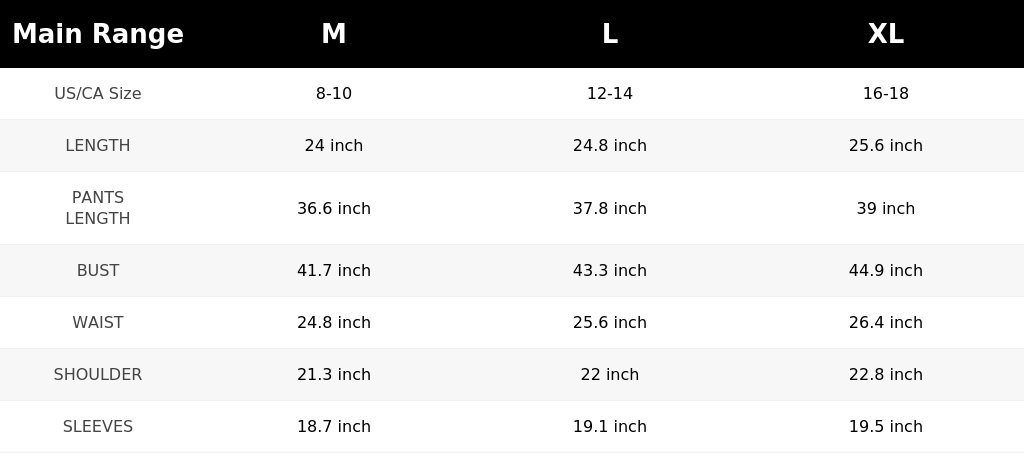
Task: Click the 8-10 US/CA size cell
Action: pyautogui.click(x=334, y=93)
